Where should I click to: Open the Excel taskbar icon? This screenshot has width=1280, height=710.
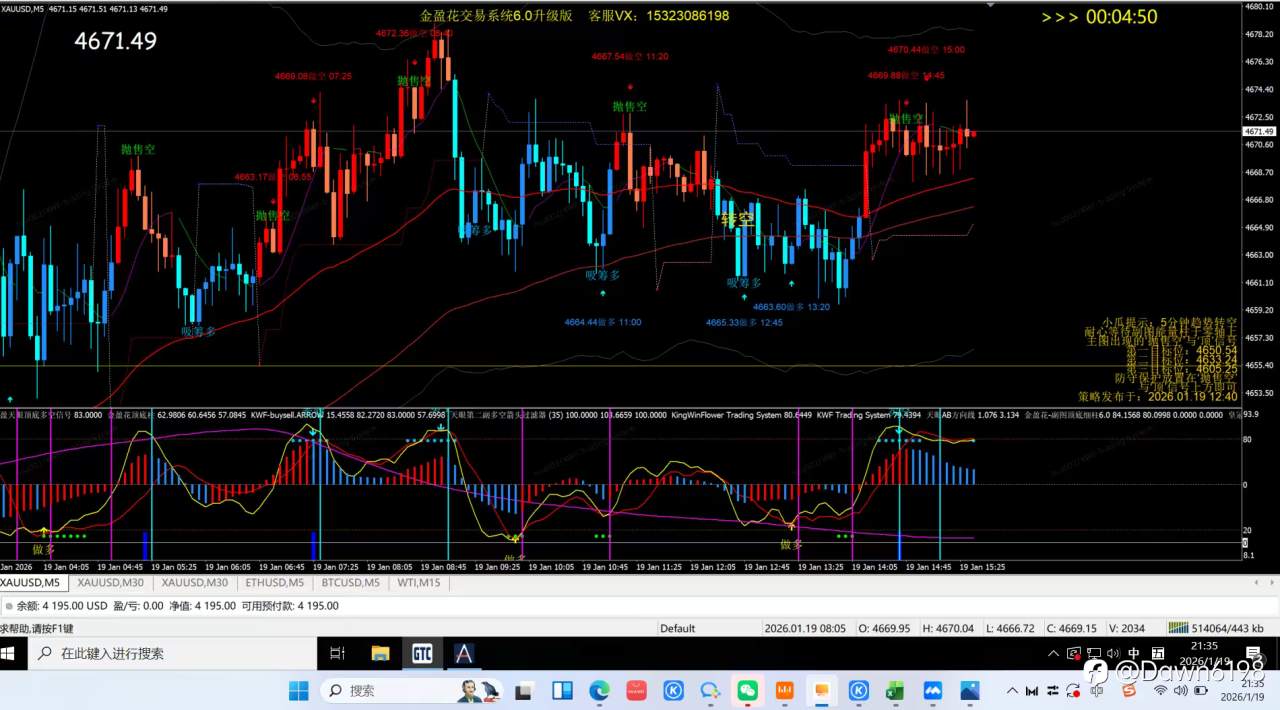(x=895, y=691)
